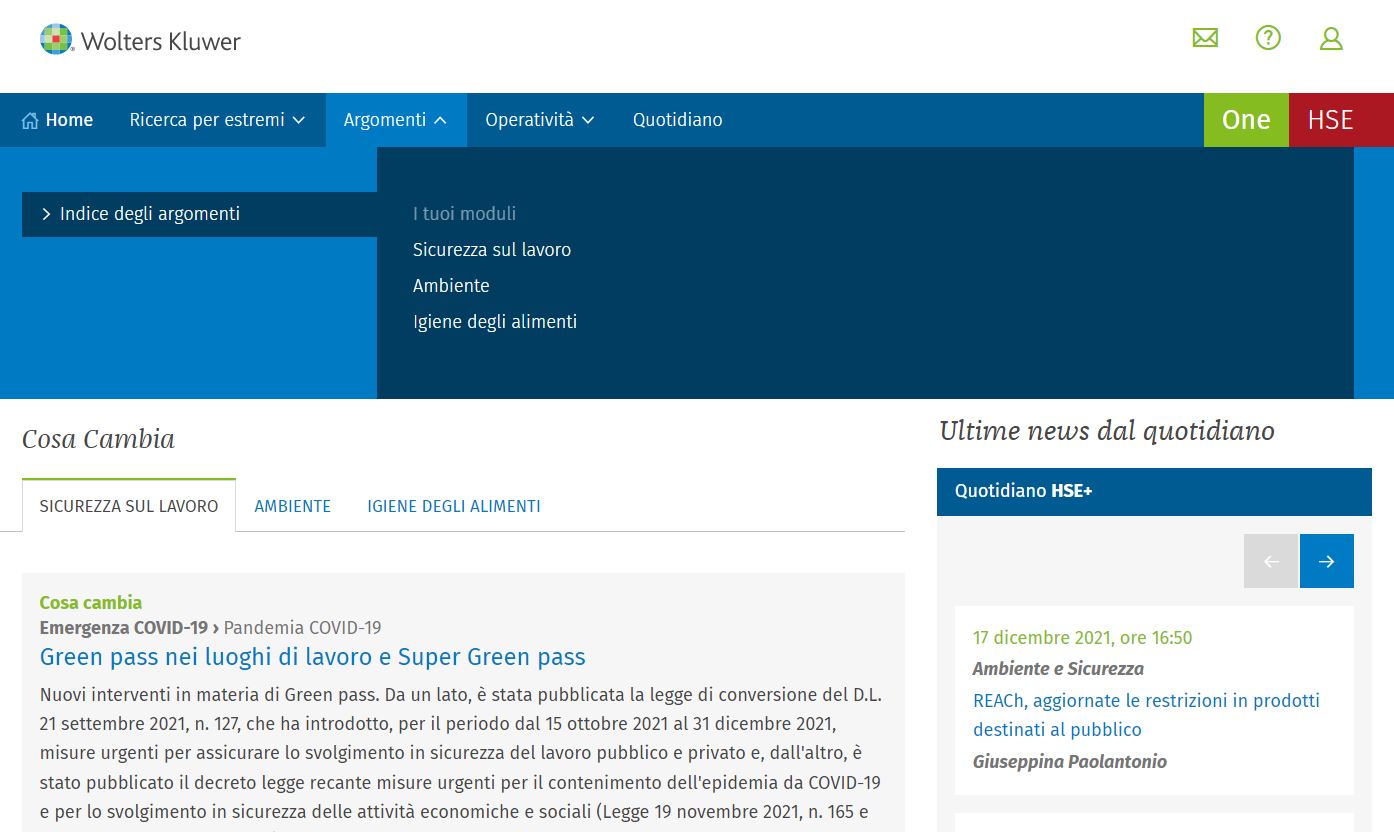Click the red HSE badge
1394x832 pixels.
point(1330,120)
